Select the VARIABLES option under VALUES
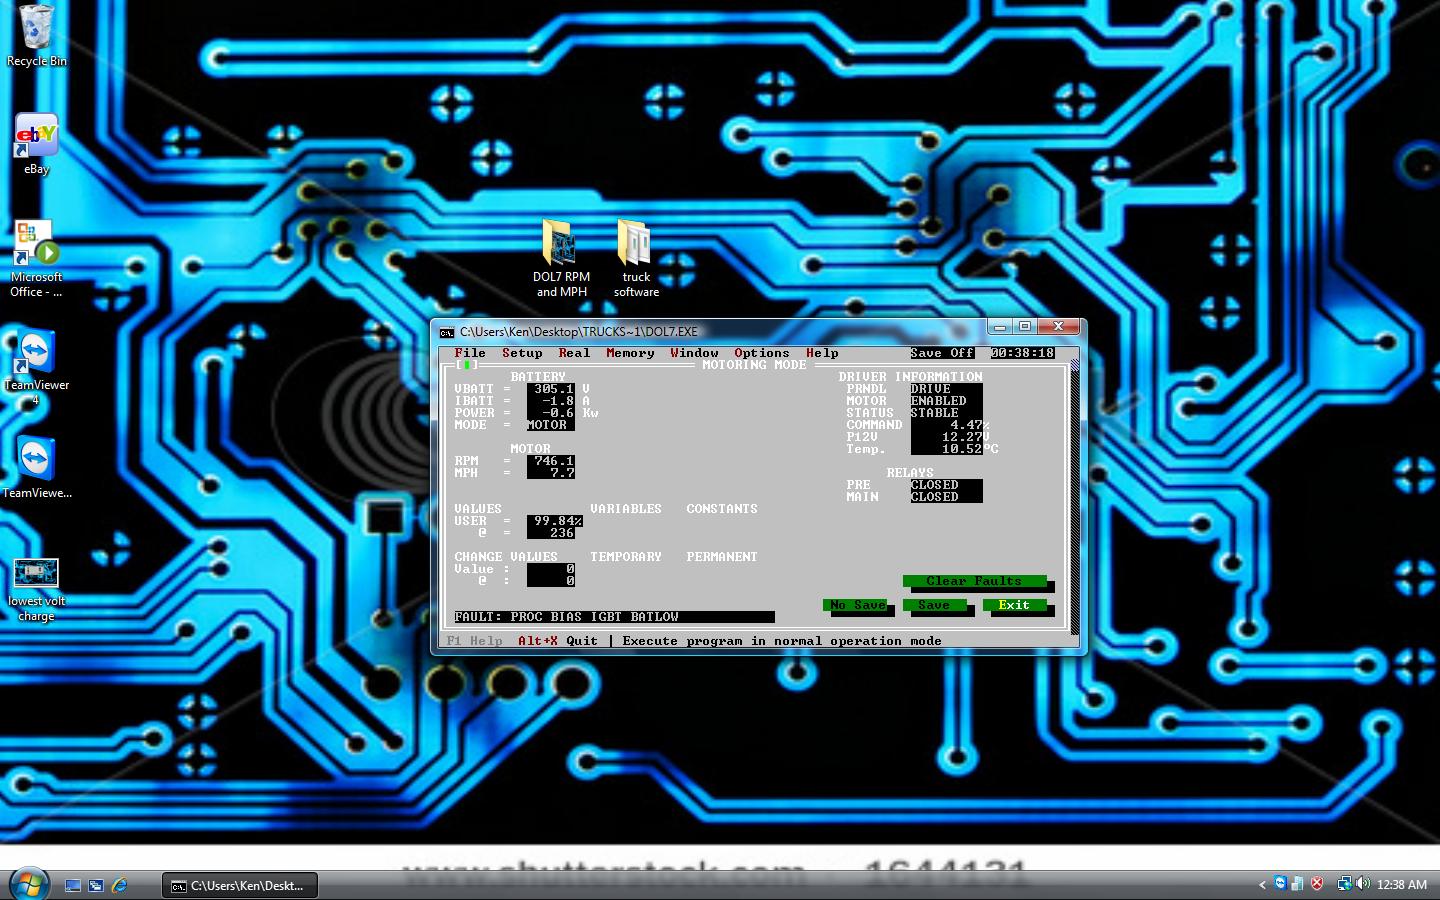 coord(626,509)
